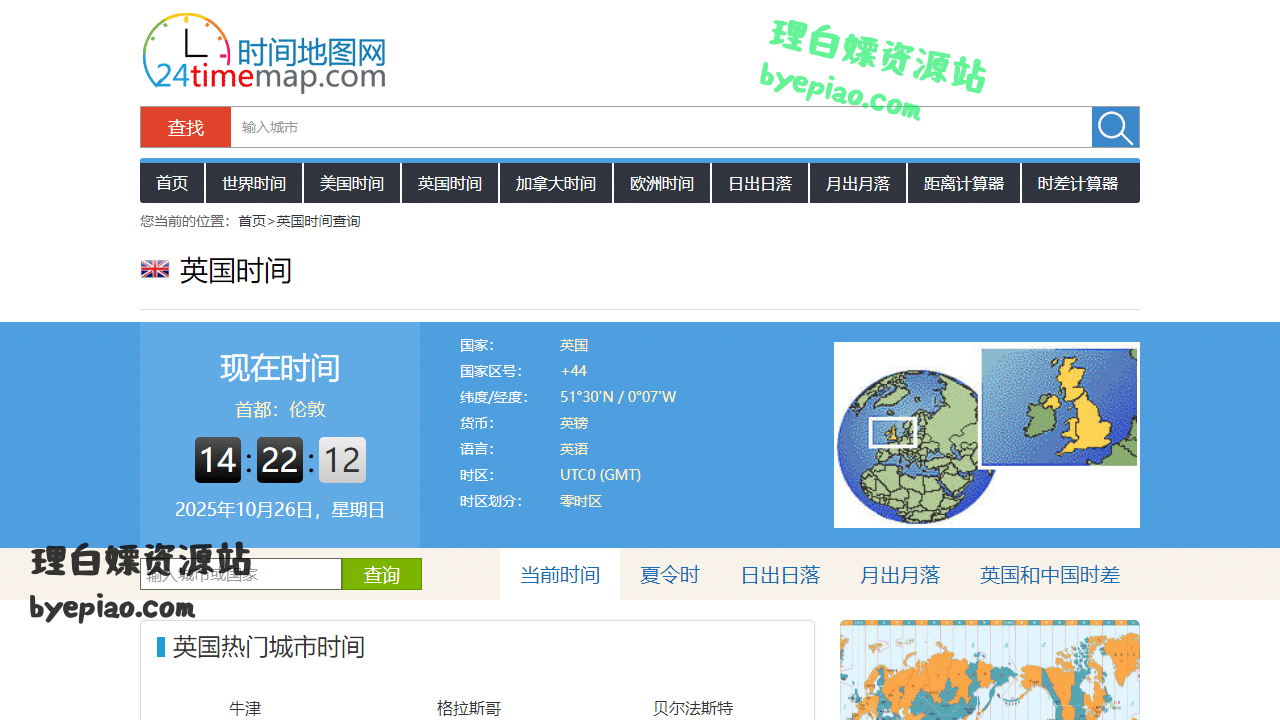Screen dimensions: 1280x720
Task: Click inside the 输入城市 search field
Action: tap(500, 127)
